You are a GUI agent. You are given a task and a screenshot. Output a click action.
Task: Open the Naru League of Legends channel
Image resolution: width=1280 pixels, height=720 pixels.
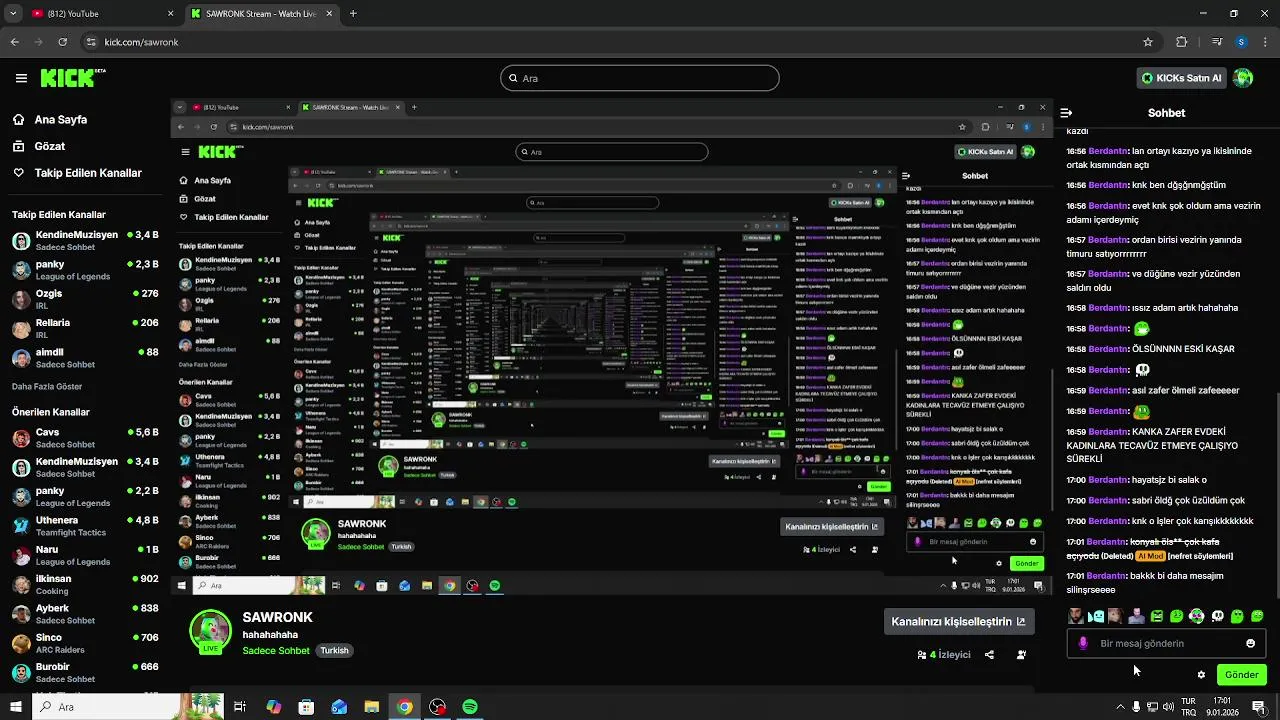[85, 555]
